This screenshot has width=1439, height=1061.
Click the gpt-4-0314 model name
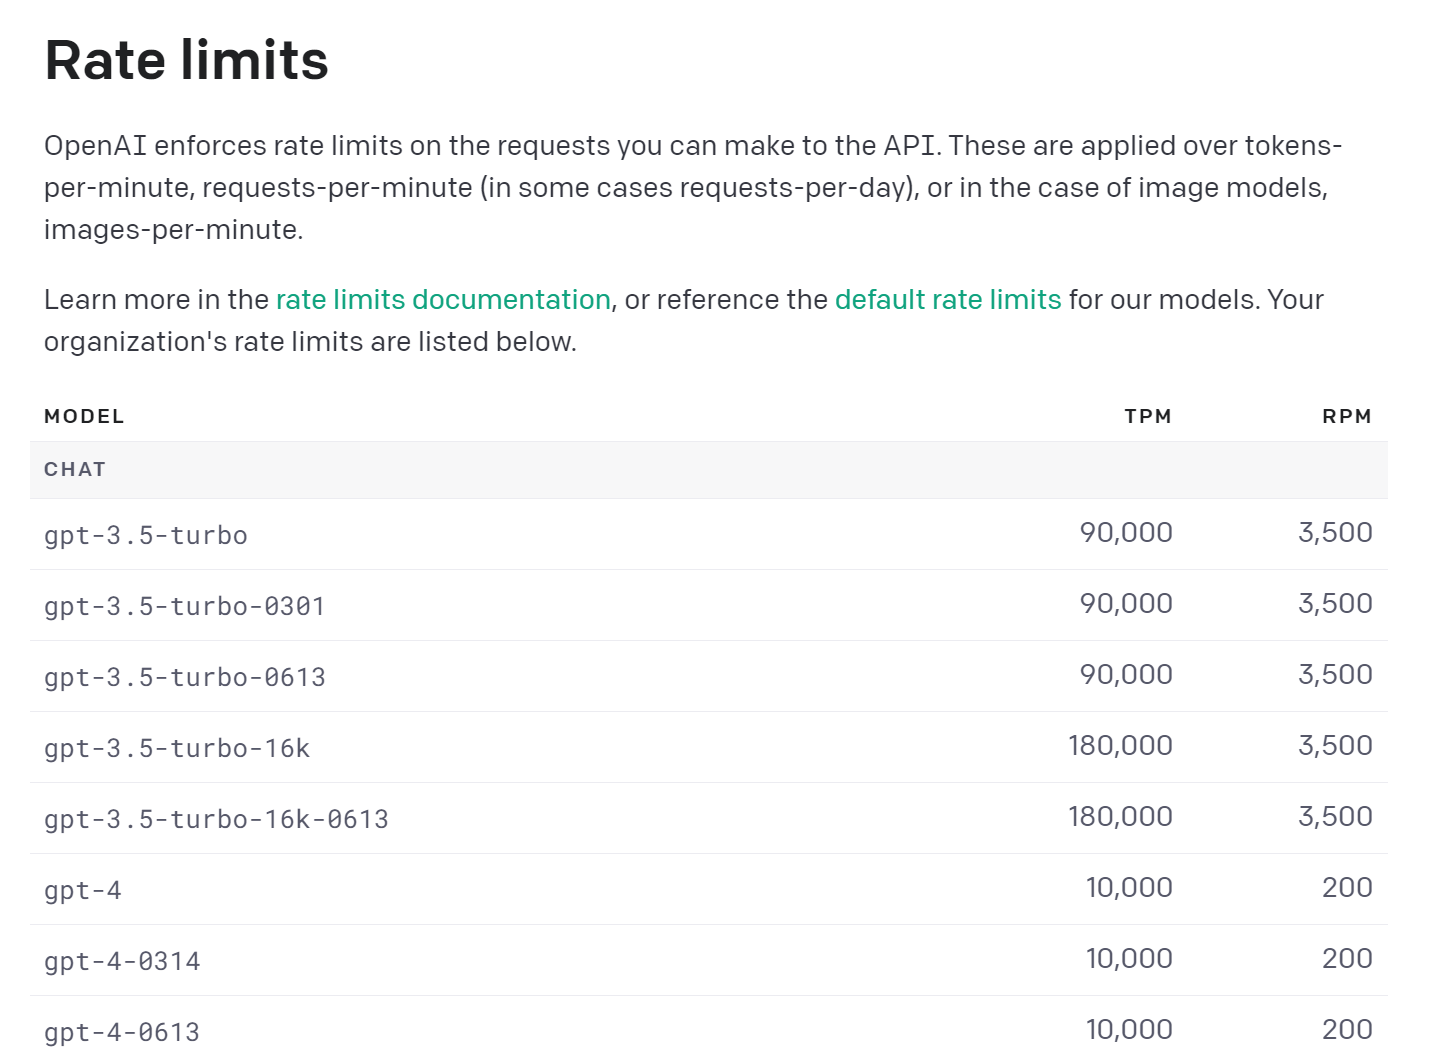point(122,961)
